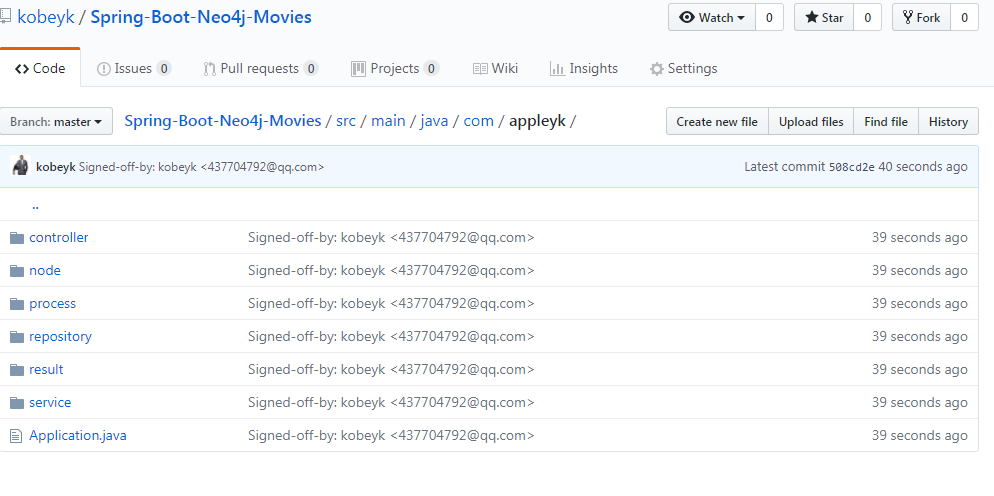Click the Code tab angle-brackets icon
The image size is (994, 496).
(22, 69)
